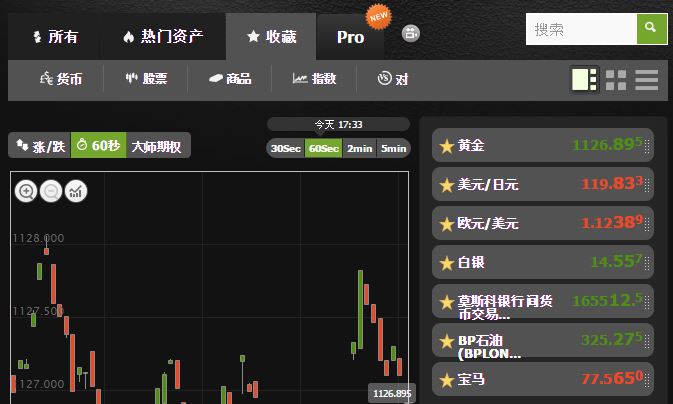Switch to list layout view

tap(647, 80)
